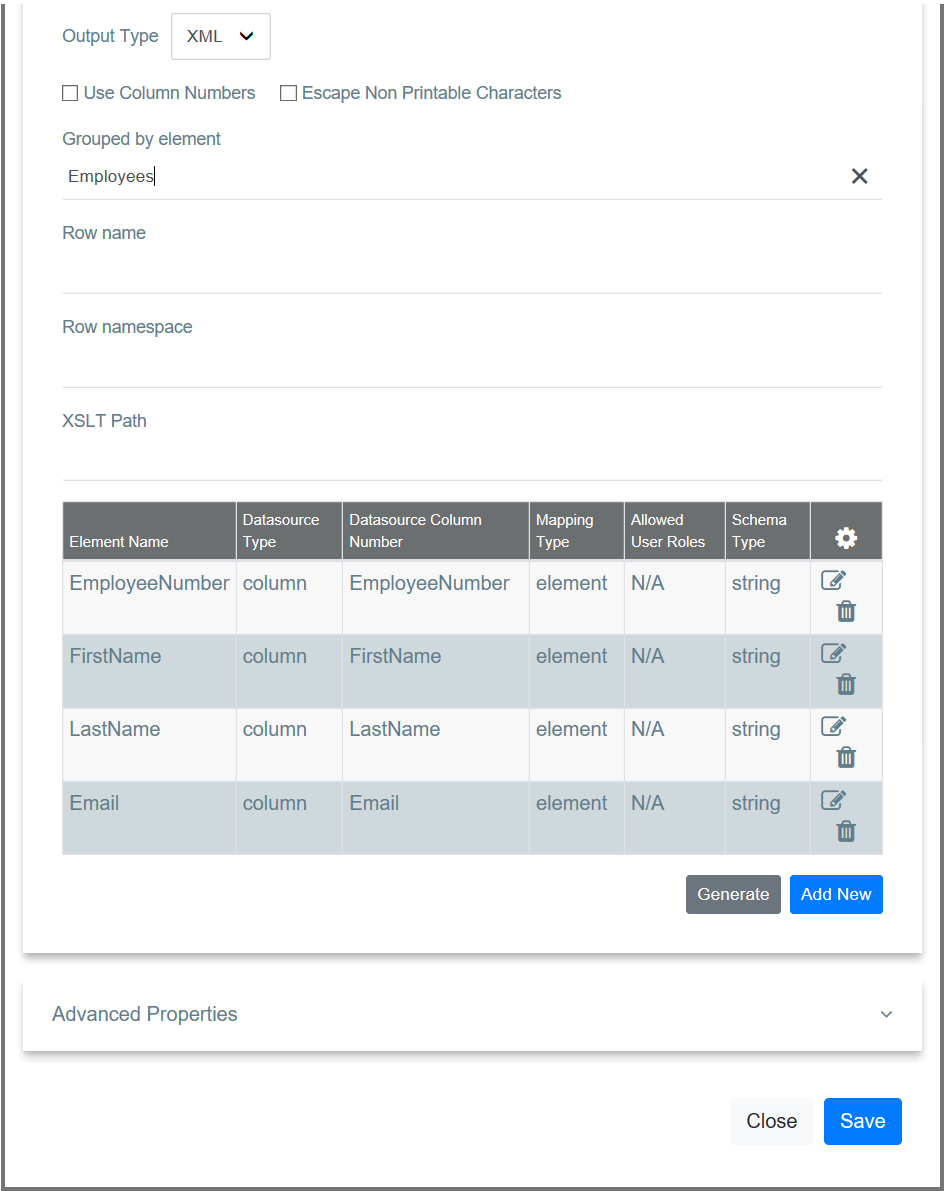Delete the FirstName element row
Viewport: 944px width, 1191px height.
pyautogui.click(x=846, y=684)
